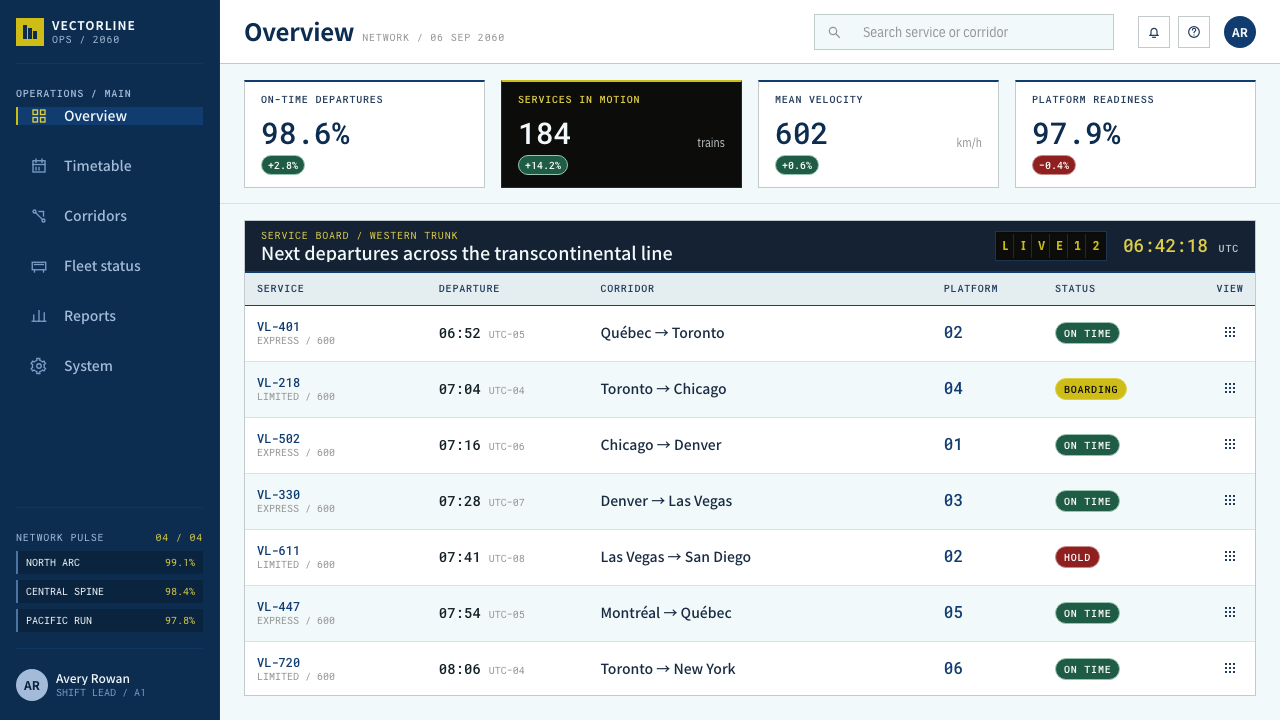Focus the Search service or corridor field
Viewport: 1280px width, 720px height.
964,32
